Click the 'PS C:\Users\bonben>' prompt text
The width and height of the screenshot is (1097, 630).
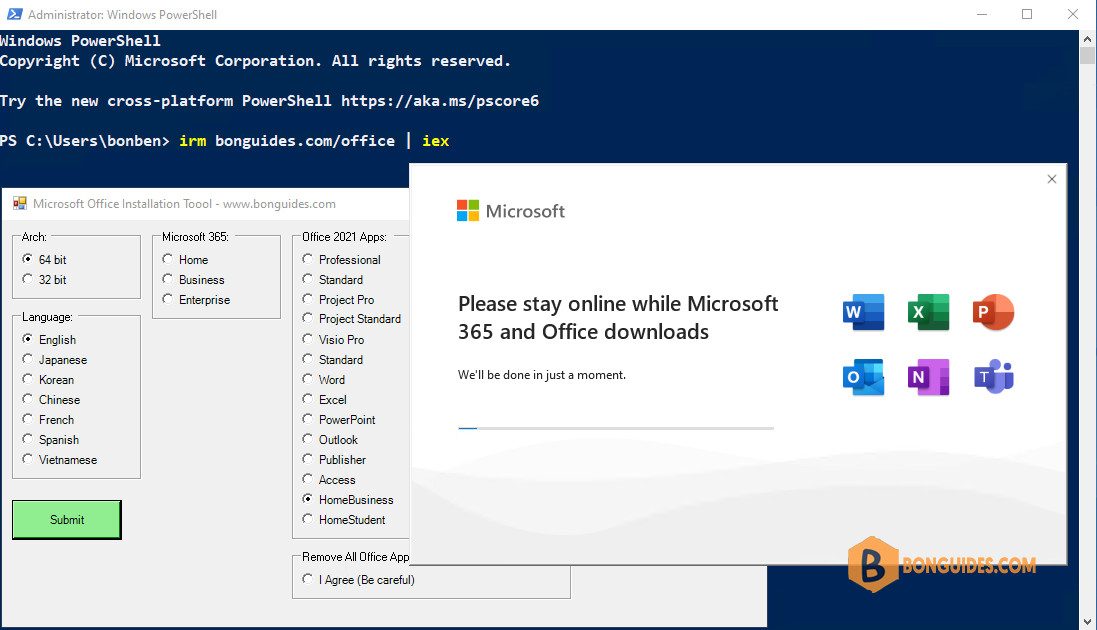[85, 141]
